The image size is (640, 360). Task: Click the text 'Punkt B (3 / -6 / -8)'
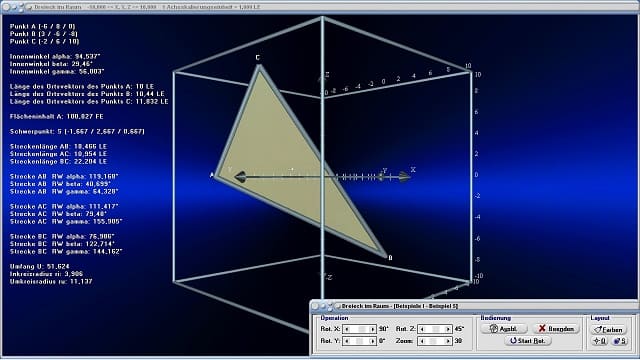point(44,34)
